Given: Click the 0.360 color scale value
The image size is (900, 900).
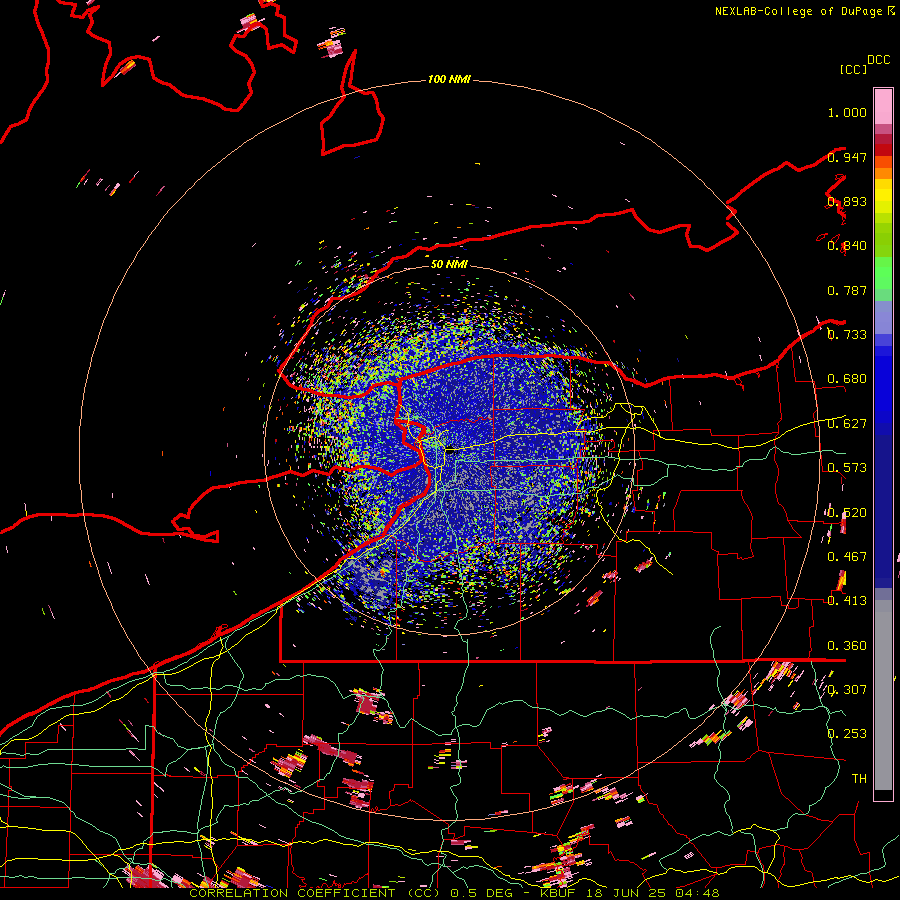Looking at the screenshot, I should [847, 646].
